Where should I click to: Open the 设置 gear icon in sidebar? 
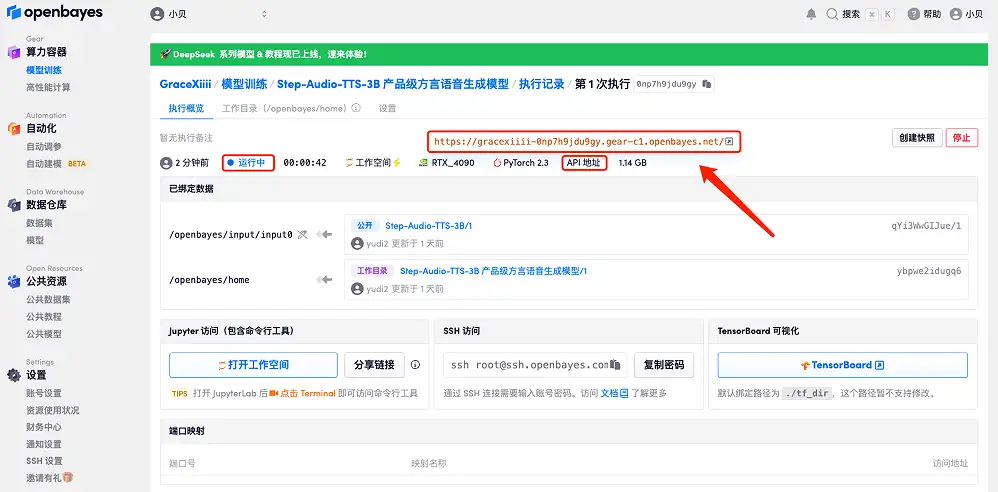click(14, 375)
